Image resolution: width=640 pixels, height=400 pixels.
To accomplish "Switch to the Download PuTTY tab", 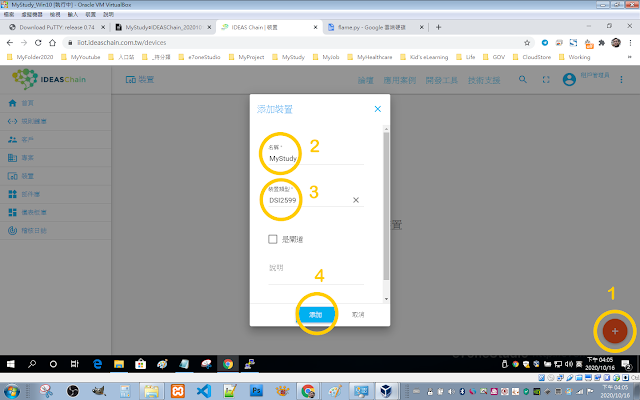I will [57, 27].
